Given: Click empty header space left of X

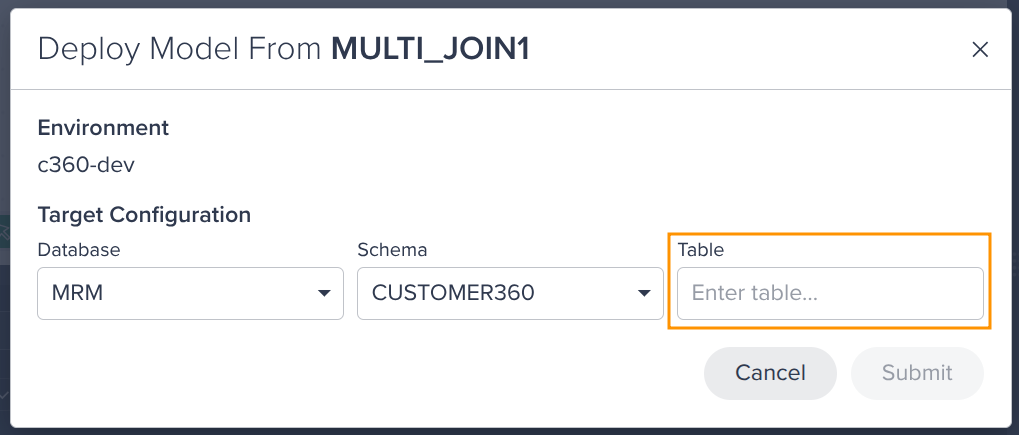Looking at the screenshot, I should point(750,49).
